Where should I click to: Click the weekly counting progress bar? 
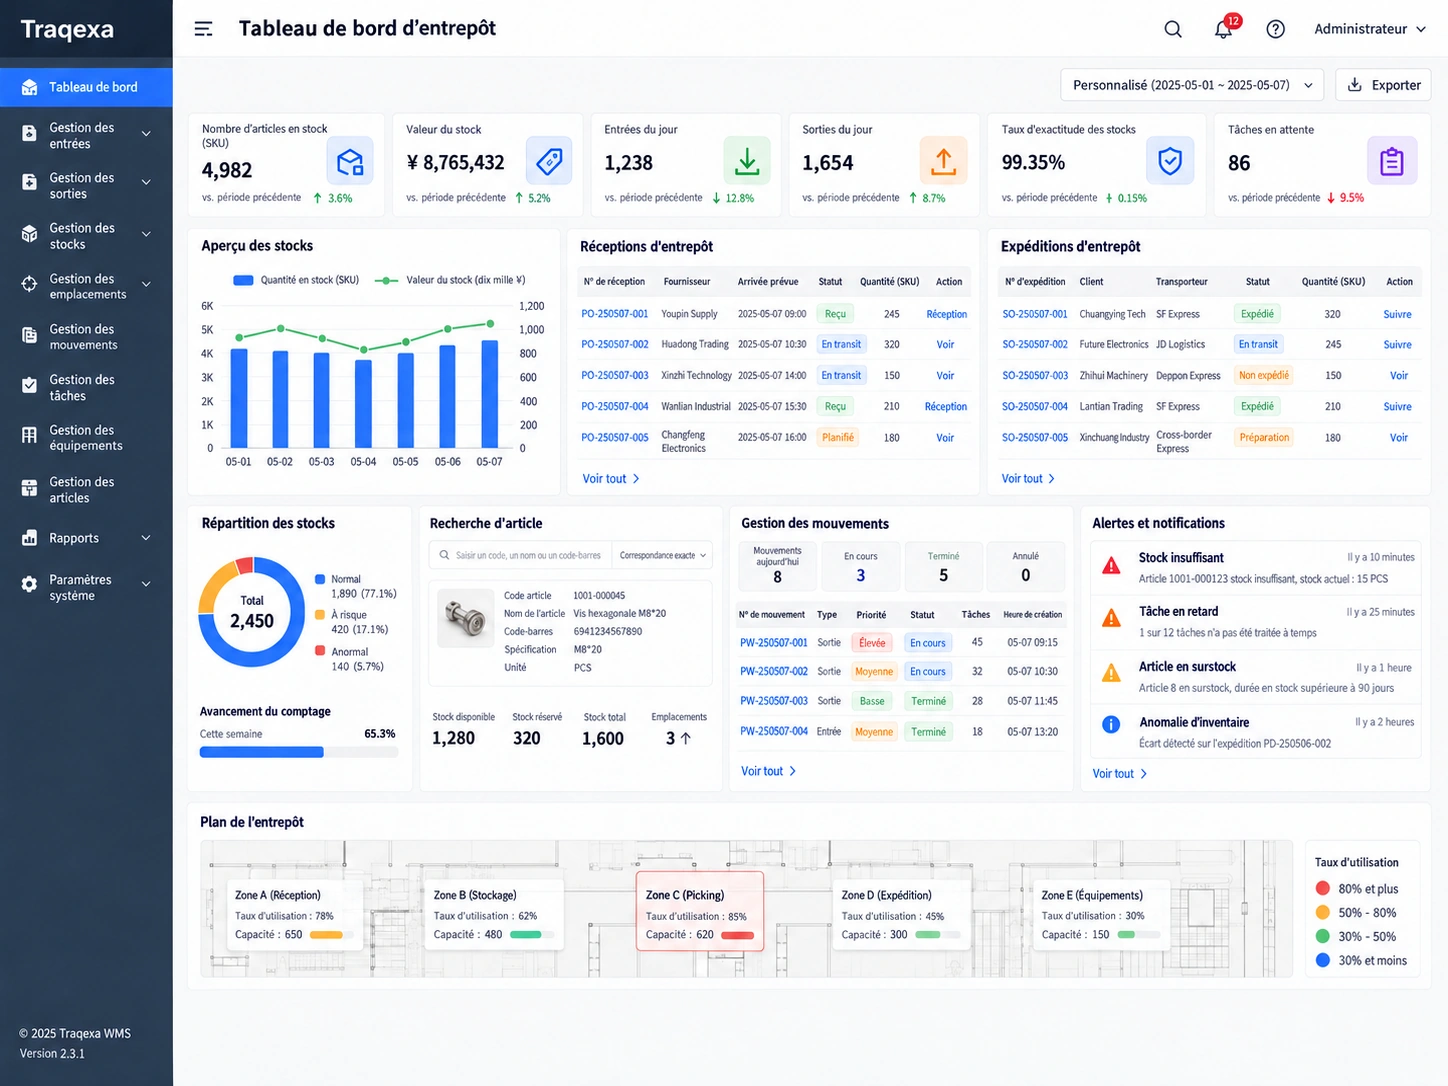pos(298,752)
